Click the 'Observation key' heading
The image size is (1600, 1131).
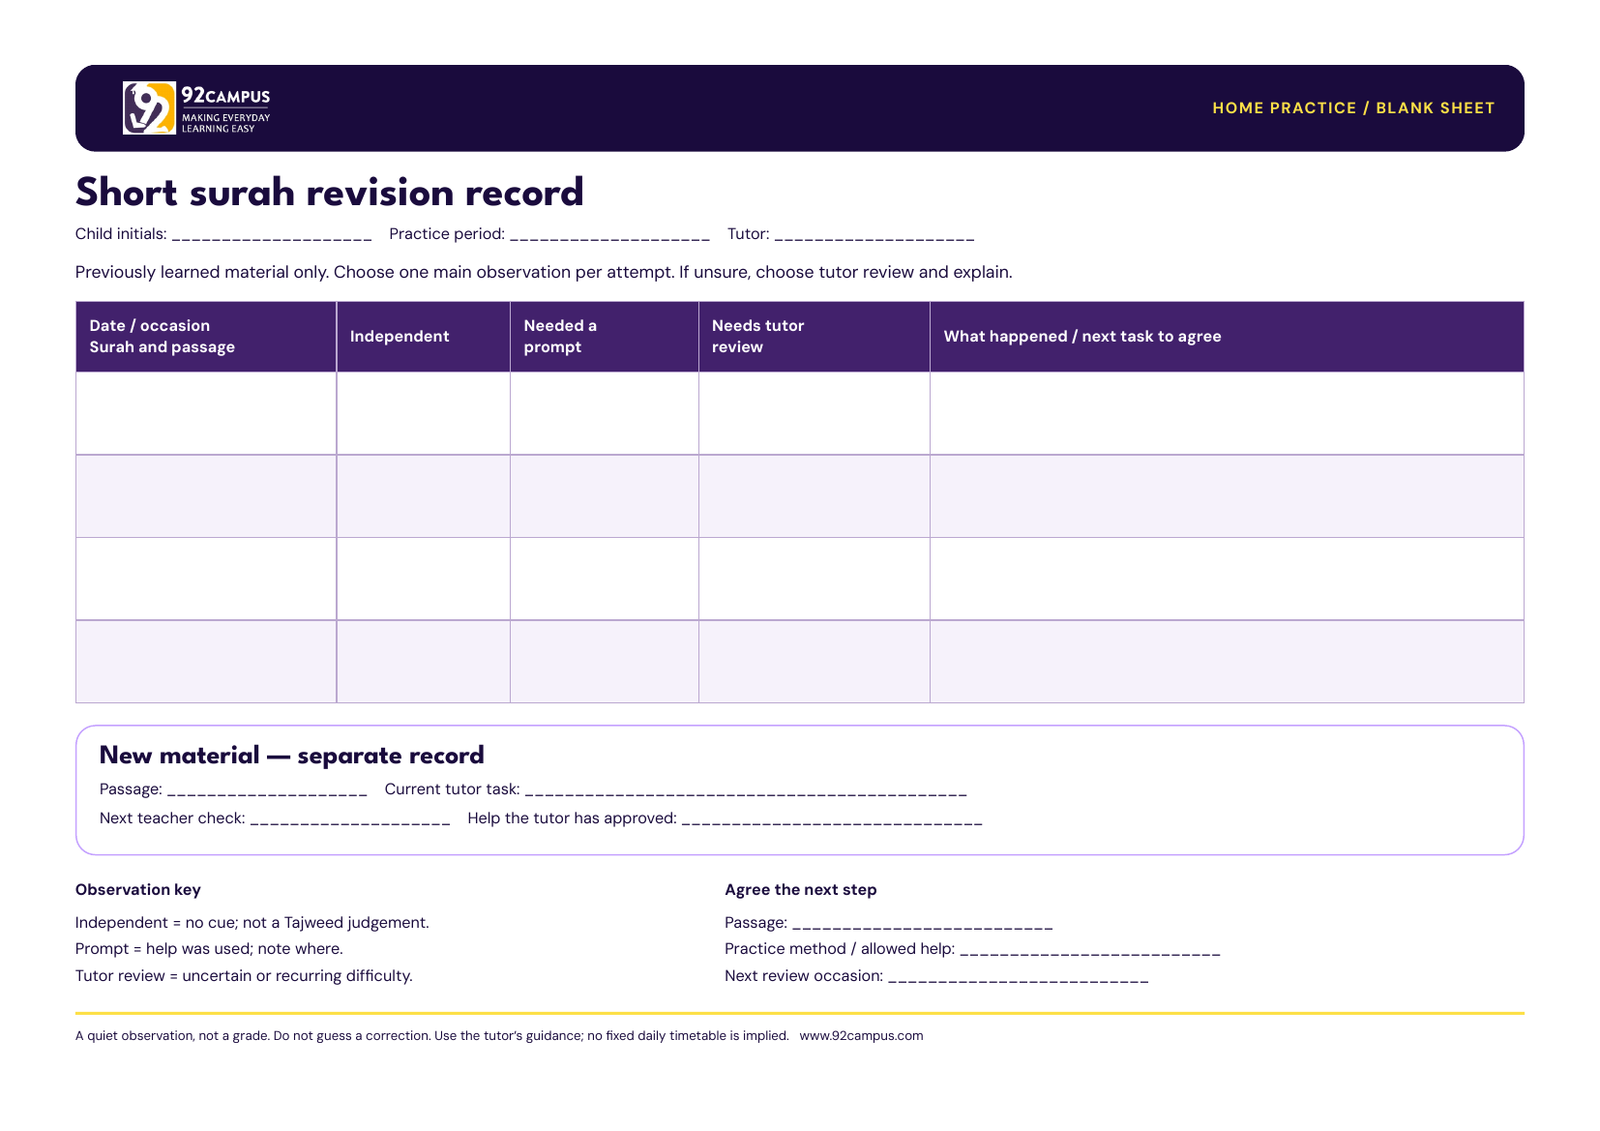[x=138, y=890]
